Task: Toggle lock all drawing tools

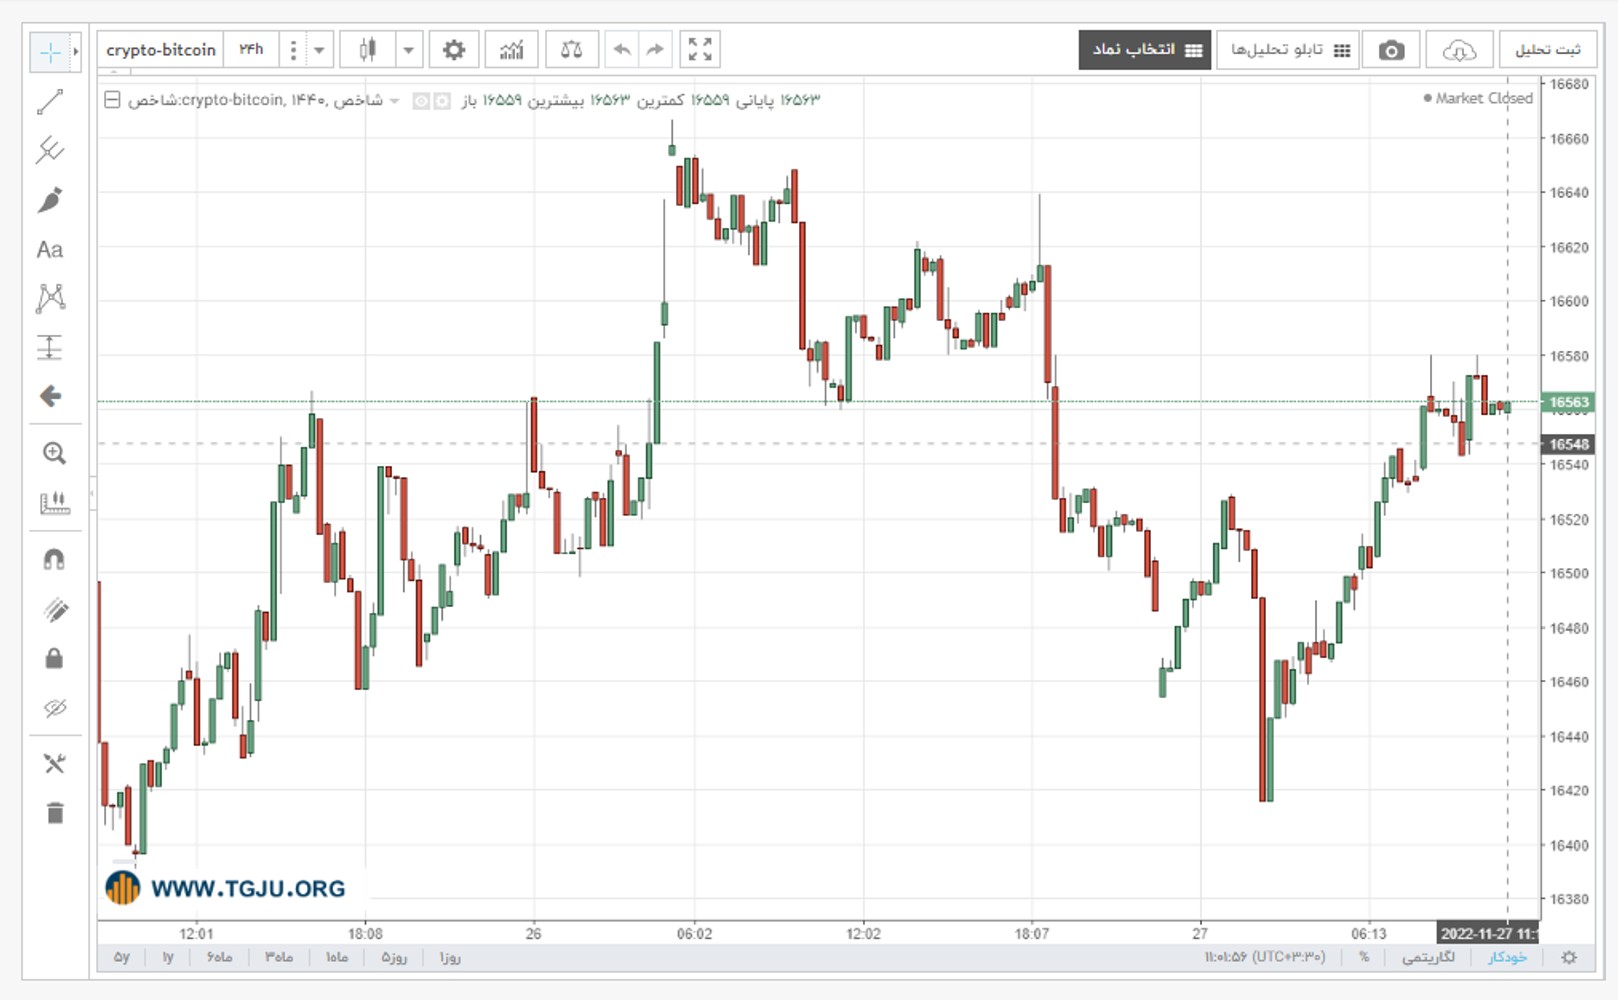Action: (x=54, y=659)
